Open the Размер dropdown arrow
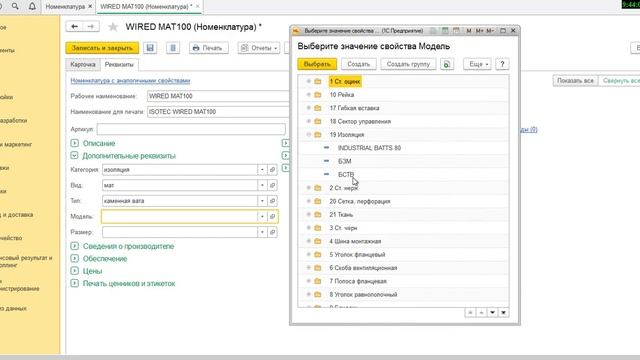The width and height of the screenshot is (640, 360). 262,232
